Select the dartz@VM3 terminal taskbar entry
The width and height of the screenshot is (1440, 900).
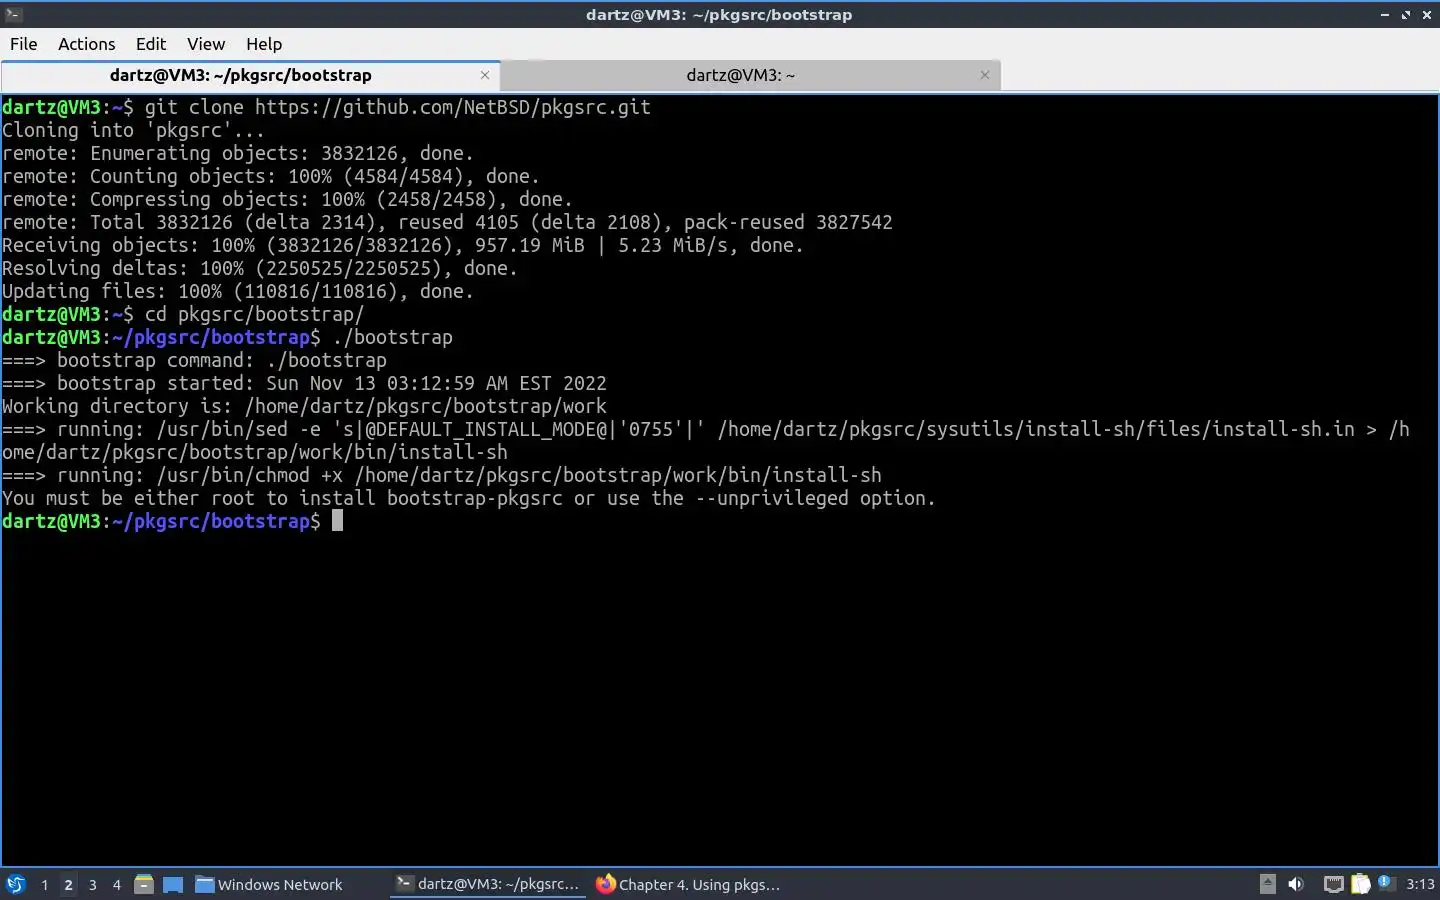(487, 884)
